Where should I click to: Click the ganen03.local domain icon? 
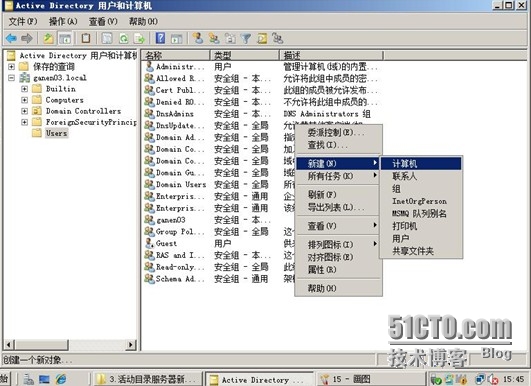click(24, 78)
